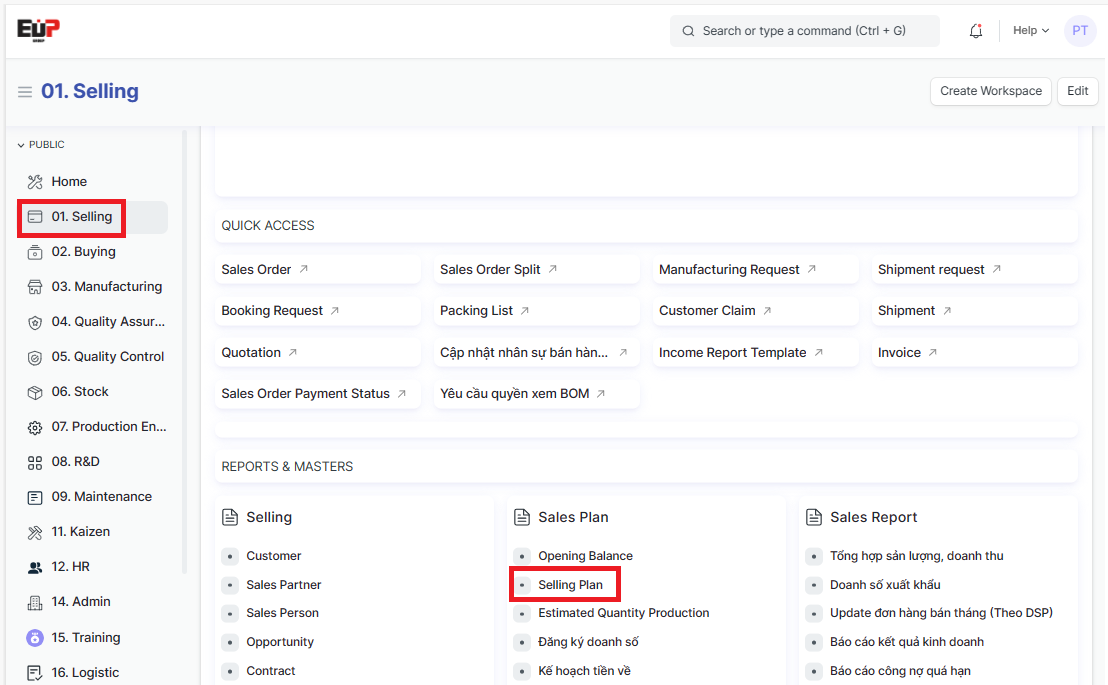Click 12. HR people icon
This screenshot has height=685, width=1108.
(35, 567)
